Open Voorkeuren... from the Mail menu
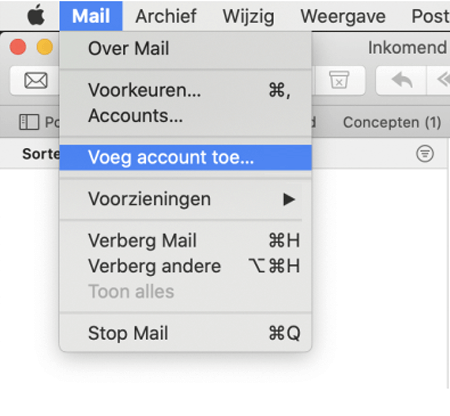Viewport: 450px width, 416px height. (186, 90)
